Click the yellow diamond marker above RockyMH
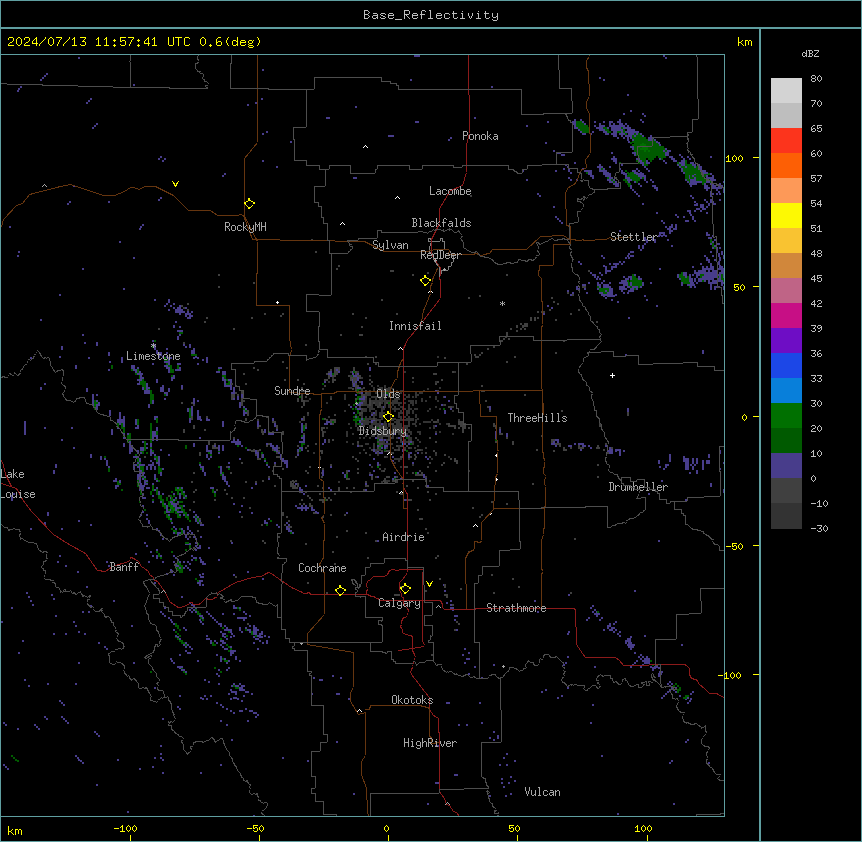The height and width of the screenshot is (842, 862). (250, 204)
